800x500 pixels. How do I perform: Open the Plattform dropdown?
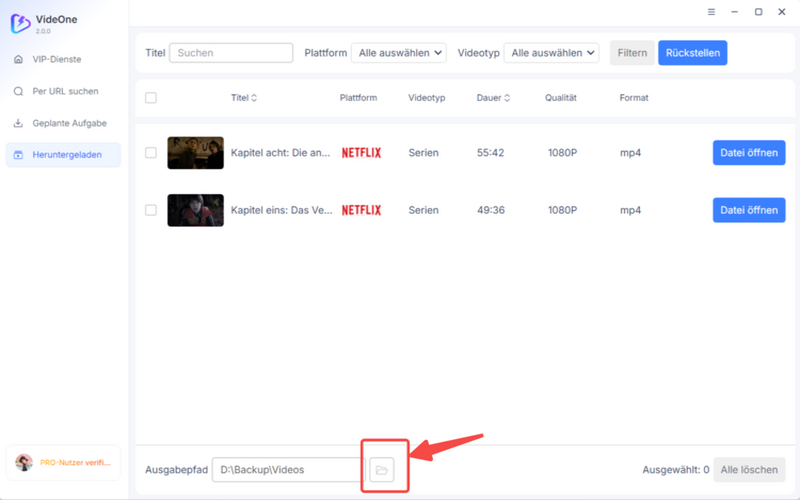click(x=398, y=53)
